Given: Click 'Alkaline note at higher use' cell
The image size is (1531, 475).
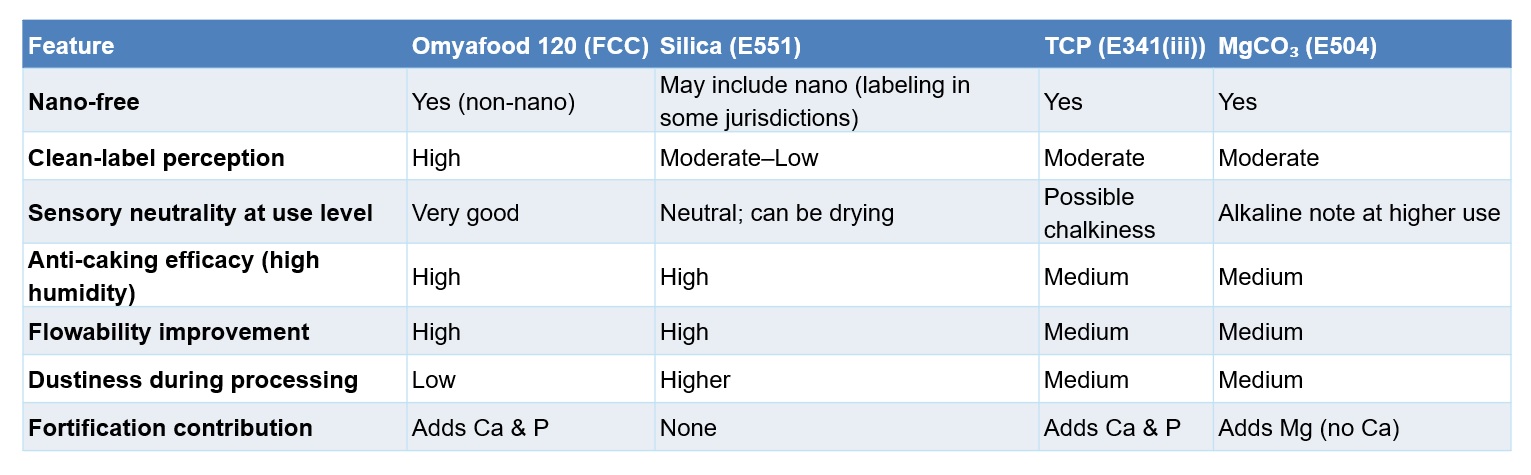Looking at the screenshot, I should (1359, 213).
